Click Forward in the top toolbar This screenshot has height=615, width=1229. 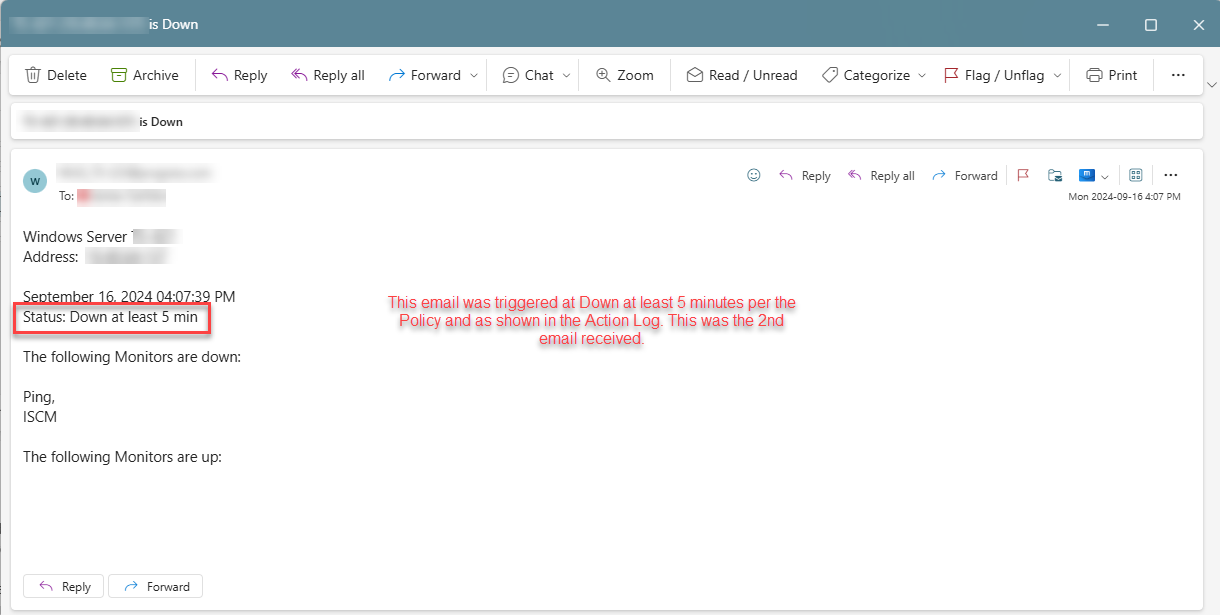pyautogui.click(x=424, y=75)
